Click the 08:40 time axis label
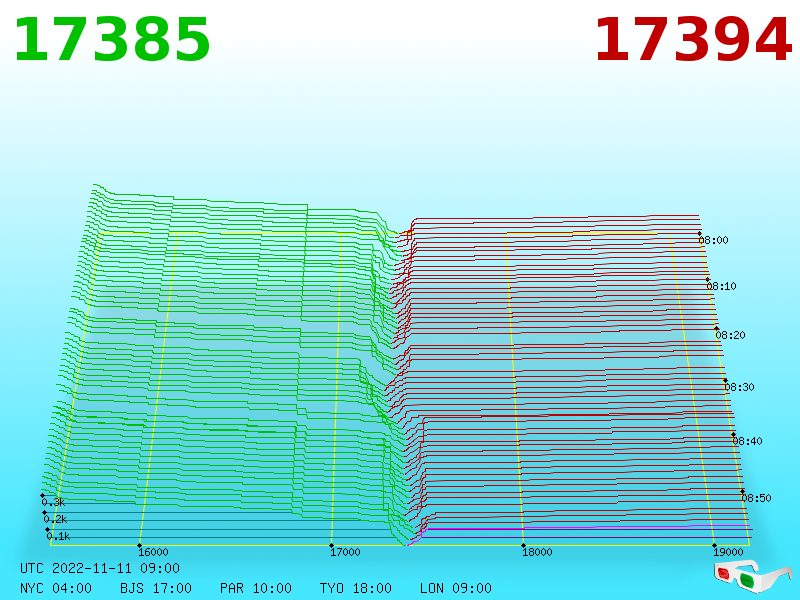This screenshot has width=800, height=600. pyautogui.click(x=747, y=441)
